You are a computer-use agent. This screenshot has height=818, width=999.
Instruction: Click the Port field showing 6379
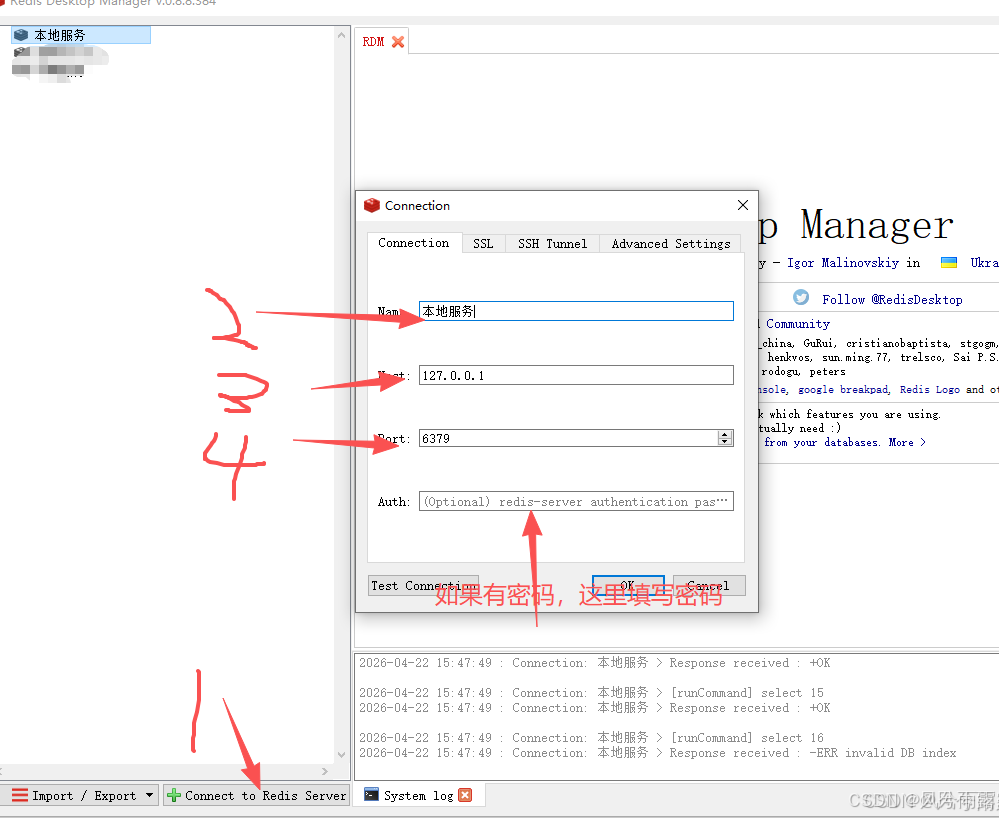[568, 438]
